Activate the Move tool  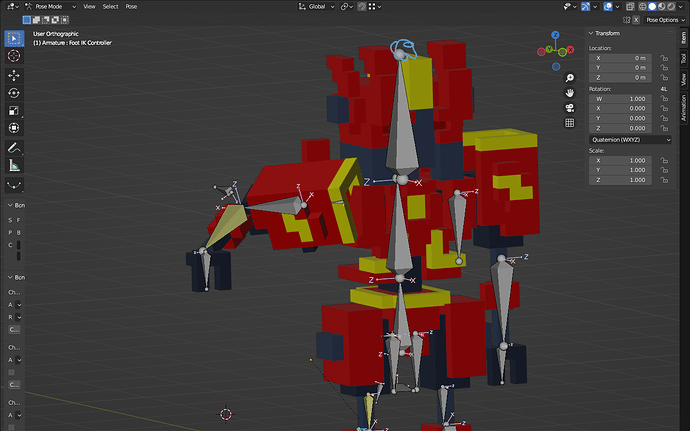click(14, 75)
